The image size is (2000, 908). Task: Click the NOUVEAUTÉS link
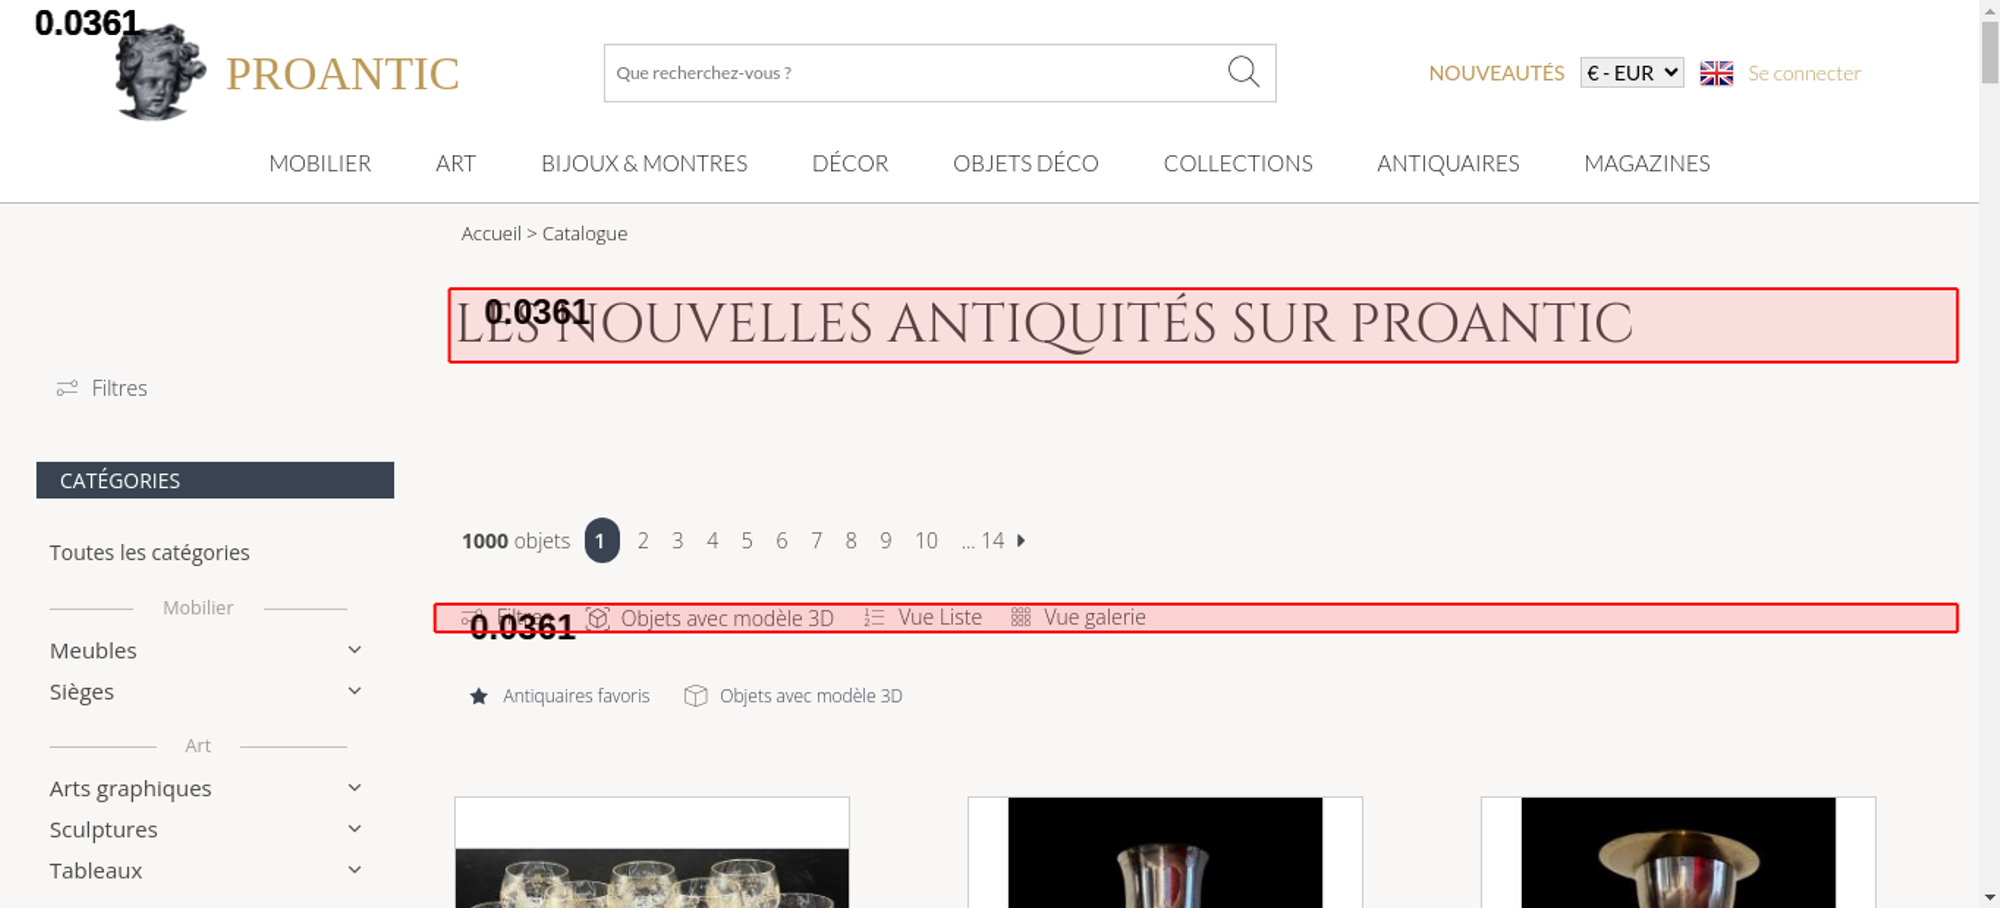pyautogui.click(x=1496, y=73)
